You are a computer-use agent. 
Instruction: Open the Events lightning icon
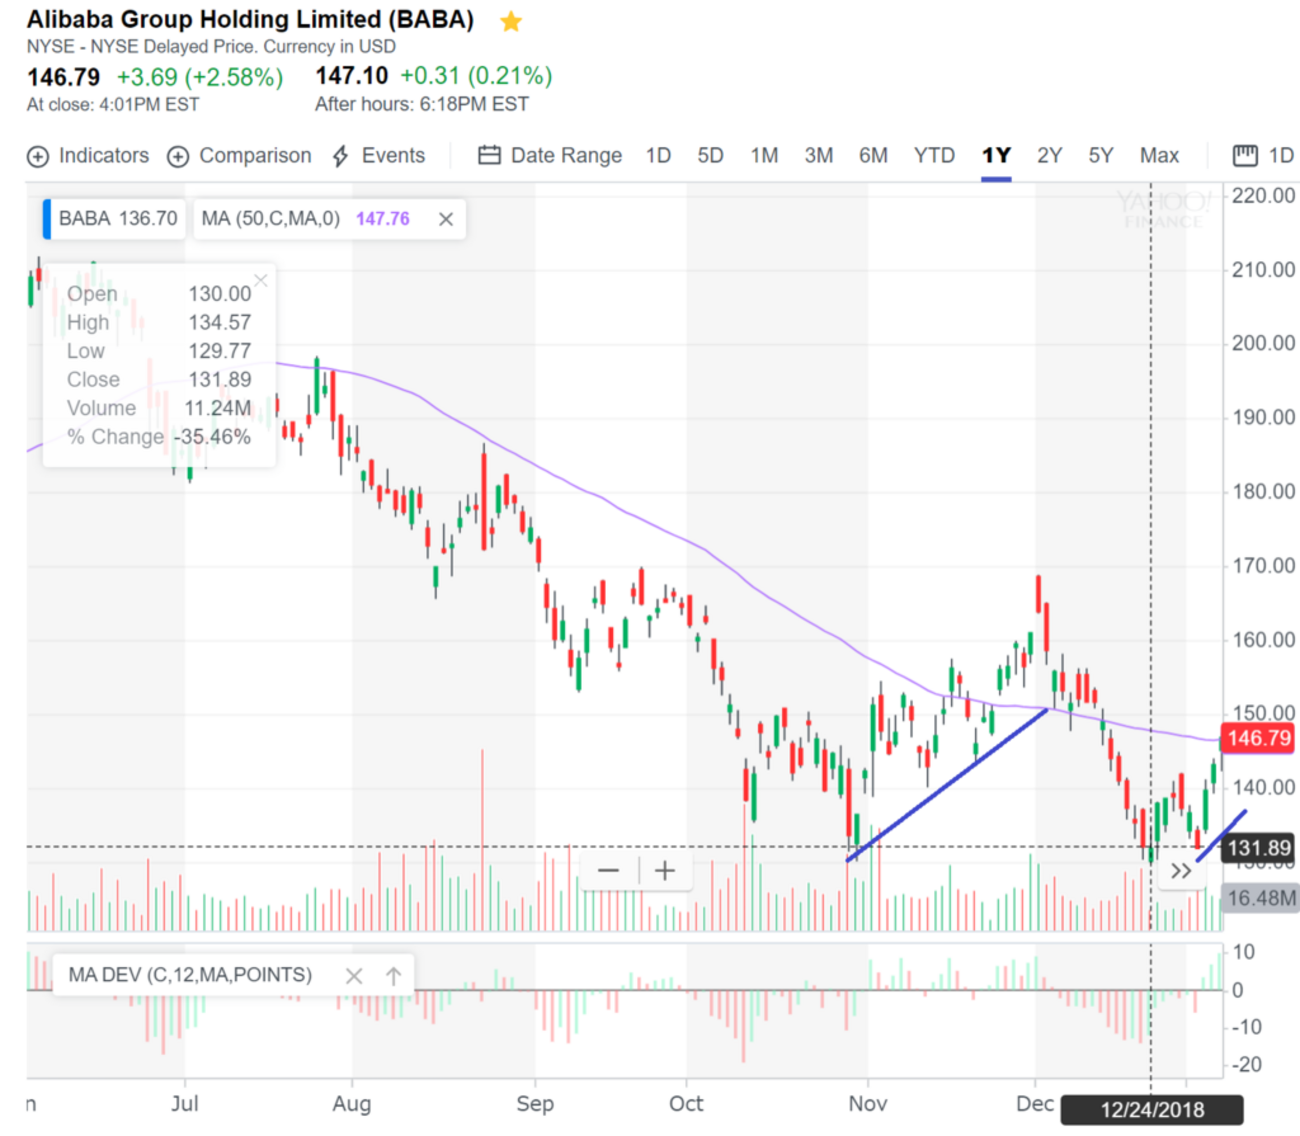click(341, 156)
